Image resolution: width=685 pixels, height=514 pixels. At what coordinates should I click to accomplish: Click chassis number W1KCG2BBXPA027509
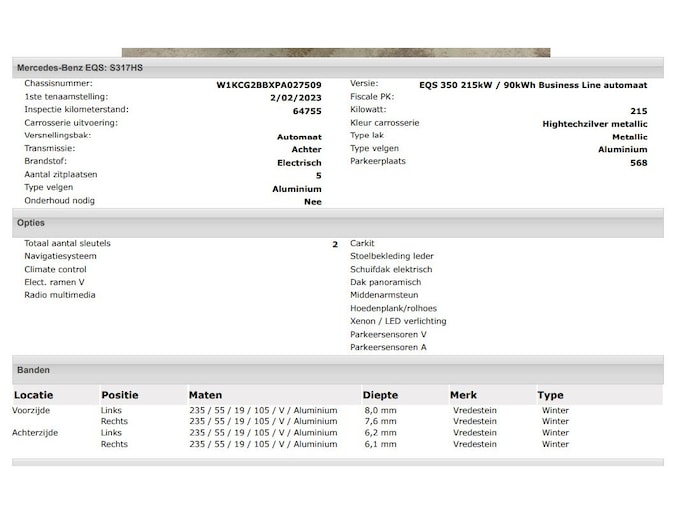click(x=269, y=85)
